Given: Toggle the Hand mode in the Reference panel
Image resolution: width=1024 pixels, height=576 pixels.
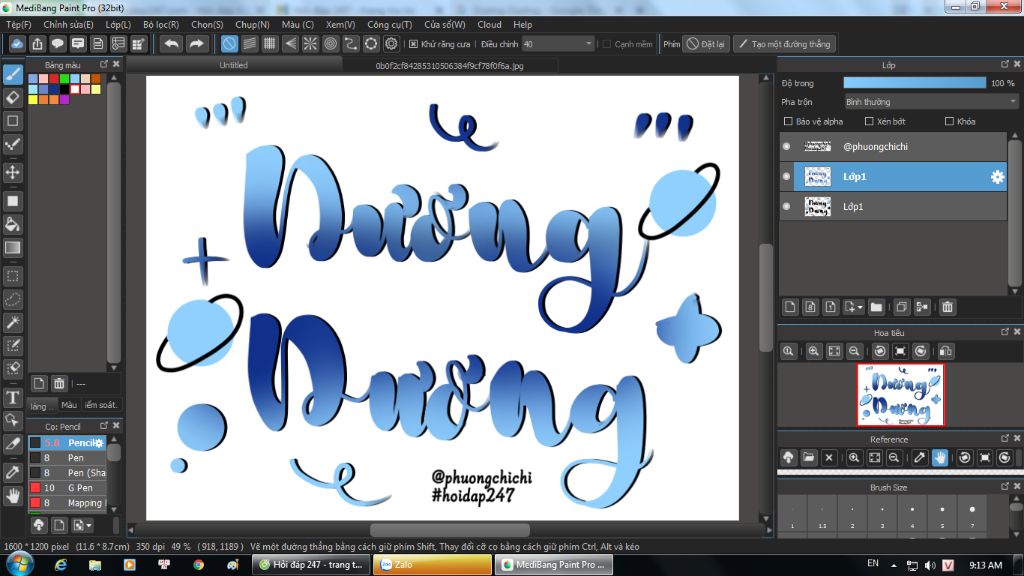Looking at the screenshot, I should 940,458.
